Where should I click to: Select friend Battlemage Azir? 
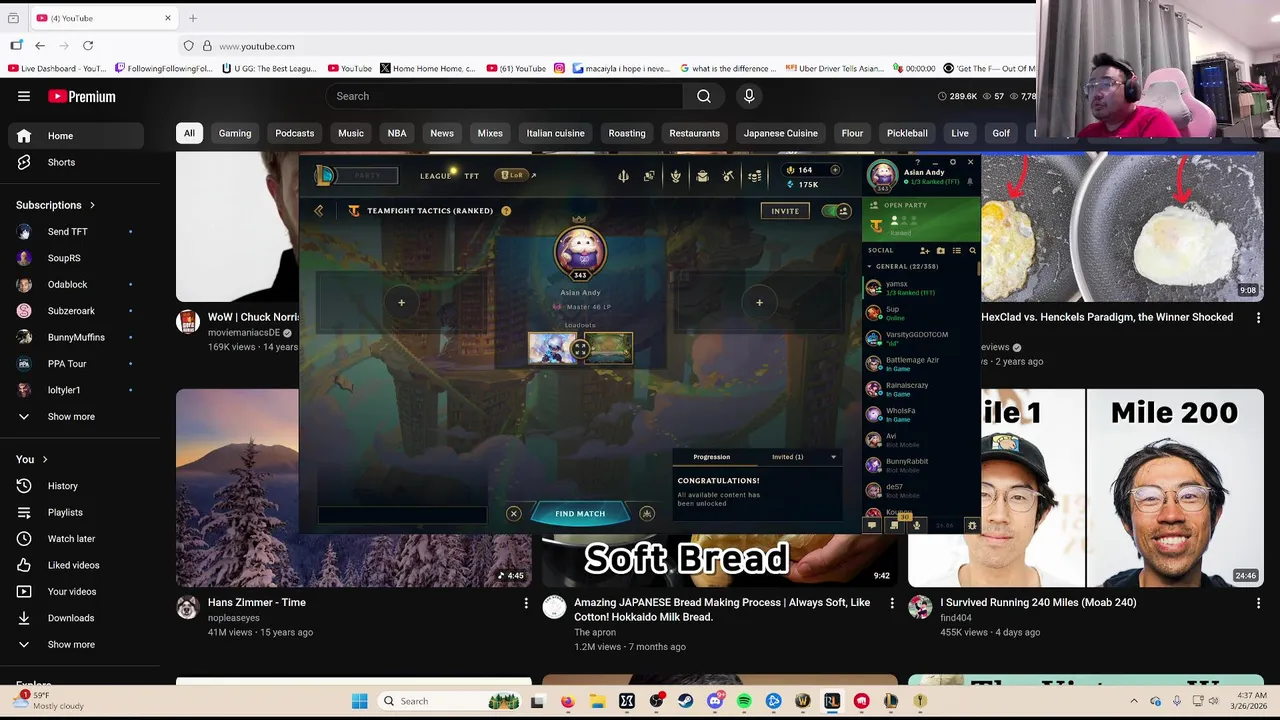pyautogui.click(x=920, y=364)
